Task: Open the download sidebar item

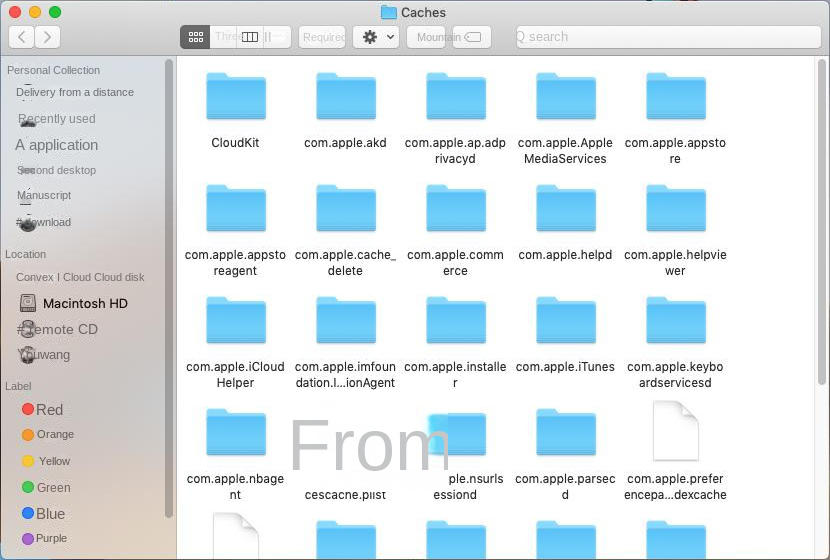Action: 44,222
